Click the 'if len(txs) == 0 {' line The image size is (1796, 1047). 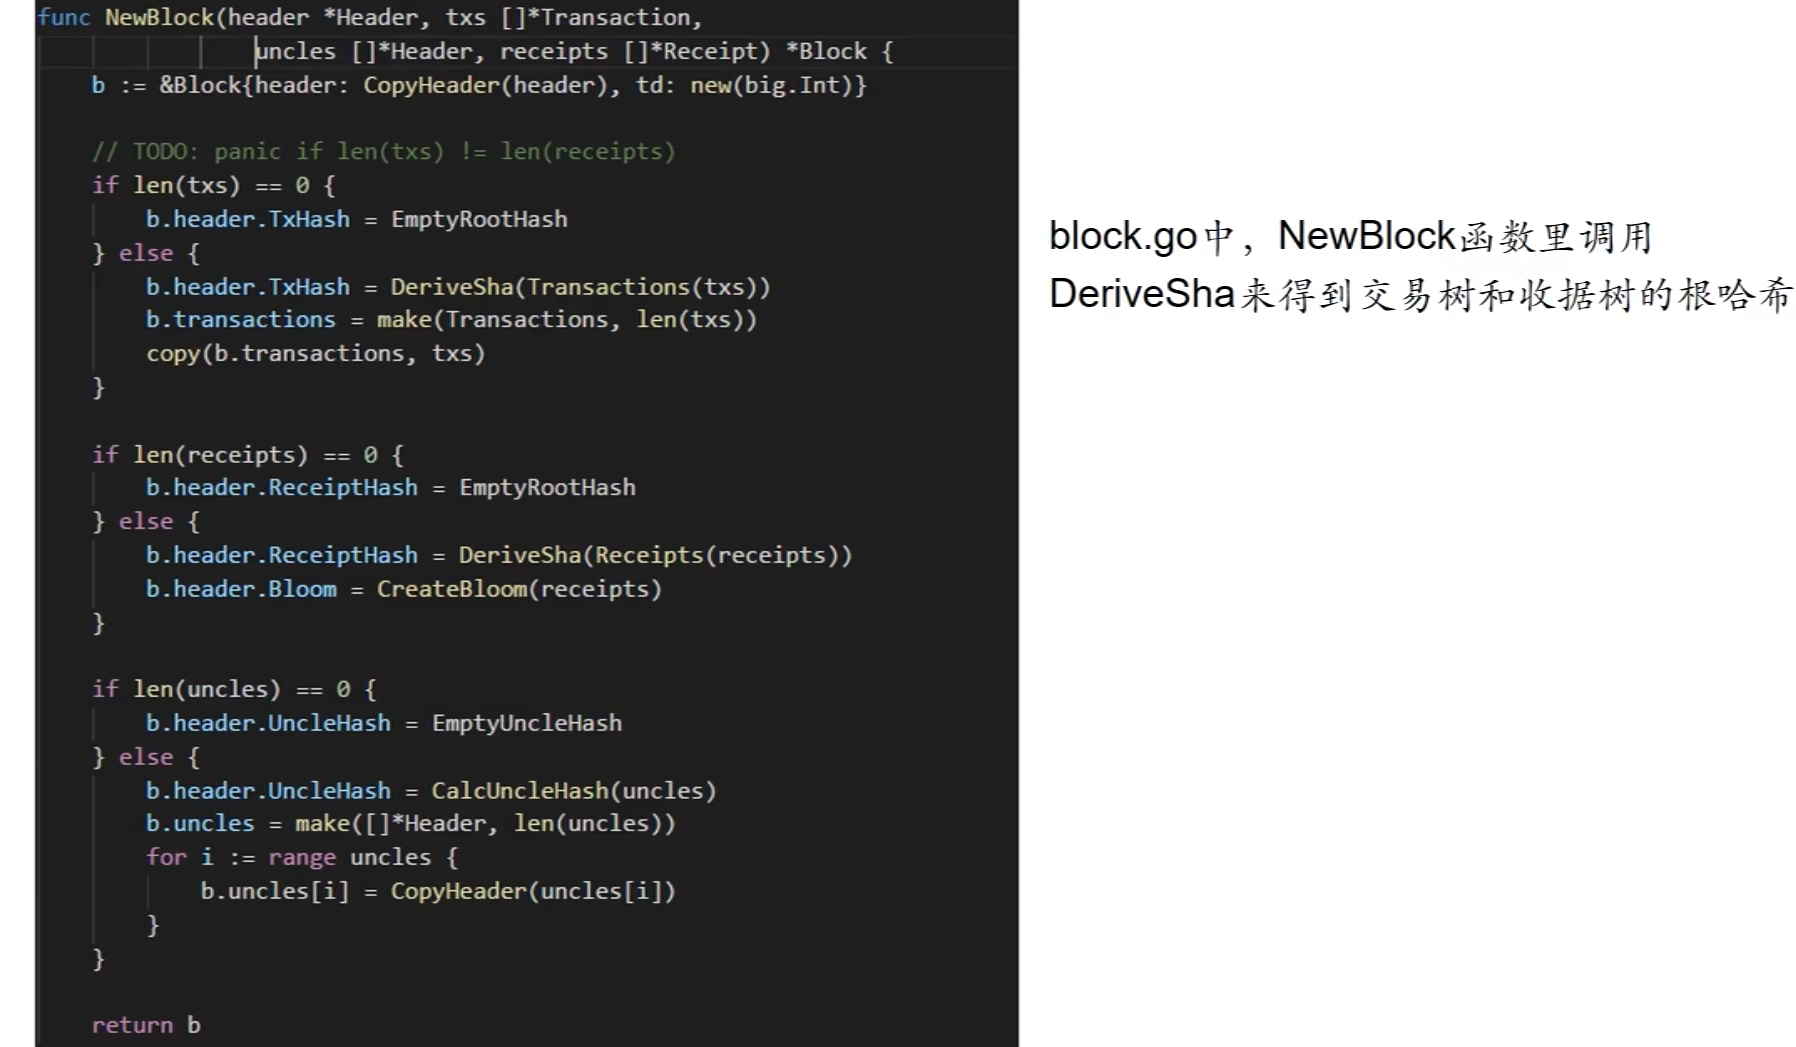[214, 186]
